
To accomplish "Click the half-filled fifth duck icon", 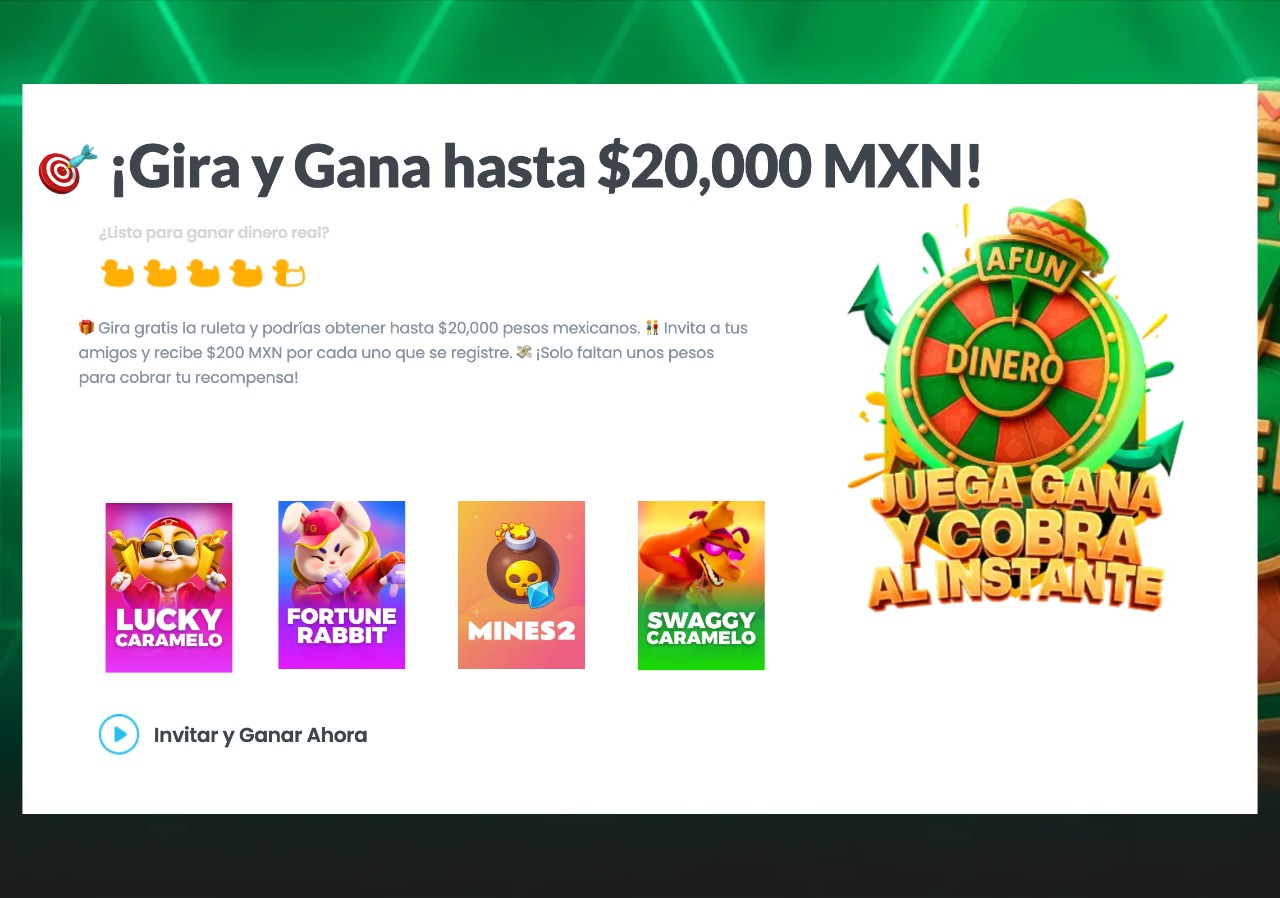I will pos(289,273).
